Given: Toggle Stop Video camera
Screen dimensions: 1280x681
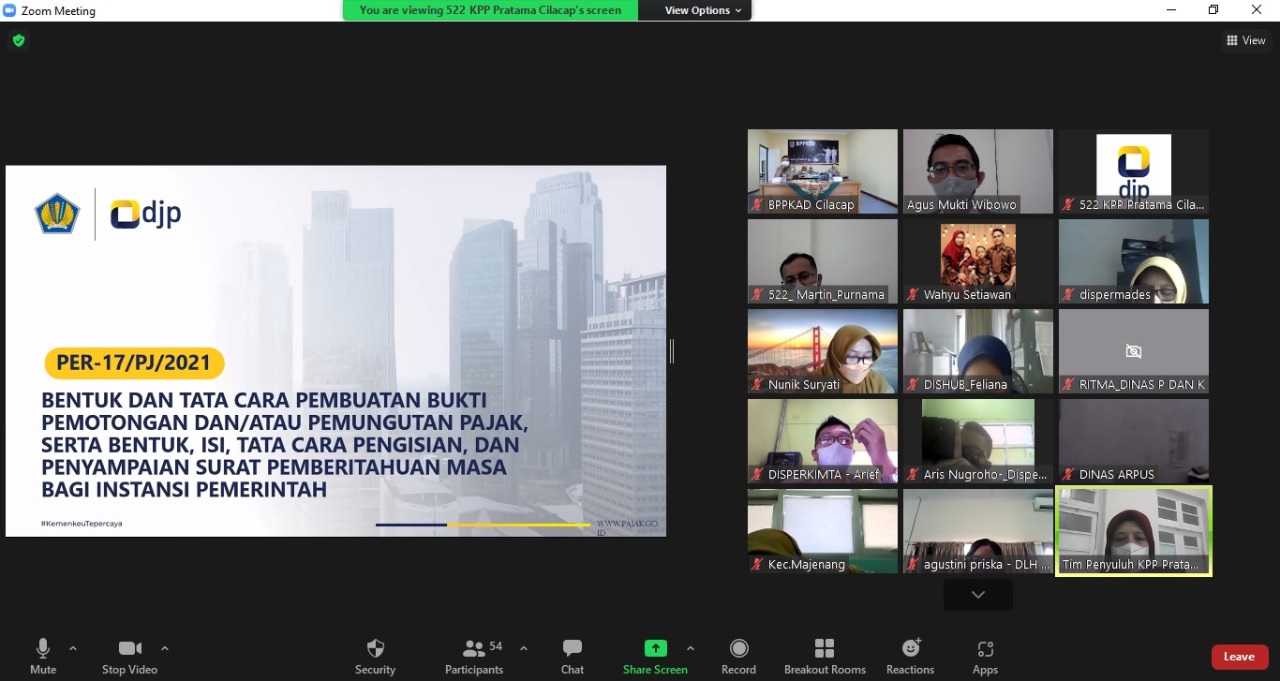Looking at the screenshot, I should coord(129,656).
